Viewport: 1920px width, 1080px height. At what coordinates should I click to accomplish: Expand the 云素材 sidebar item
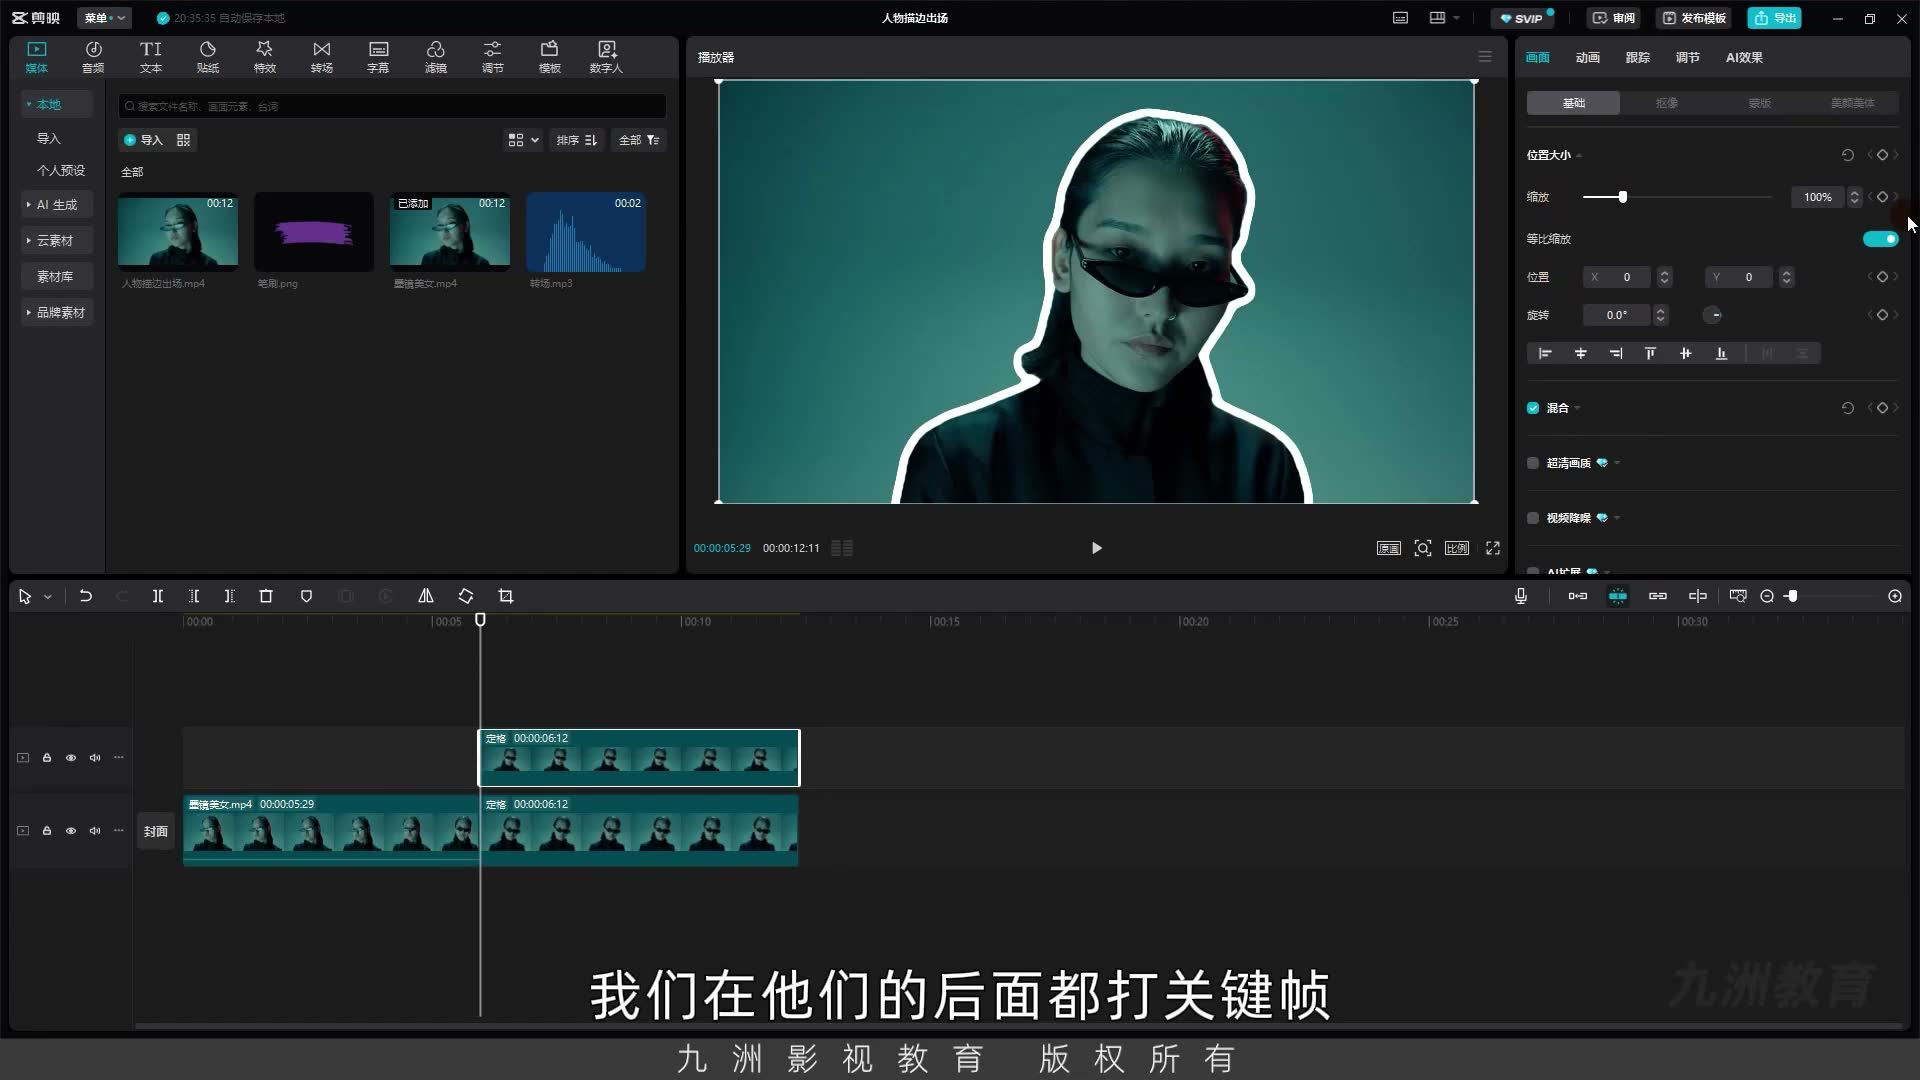point(58,240)
